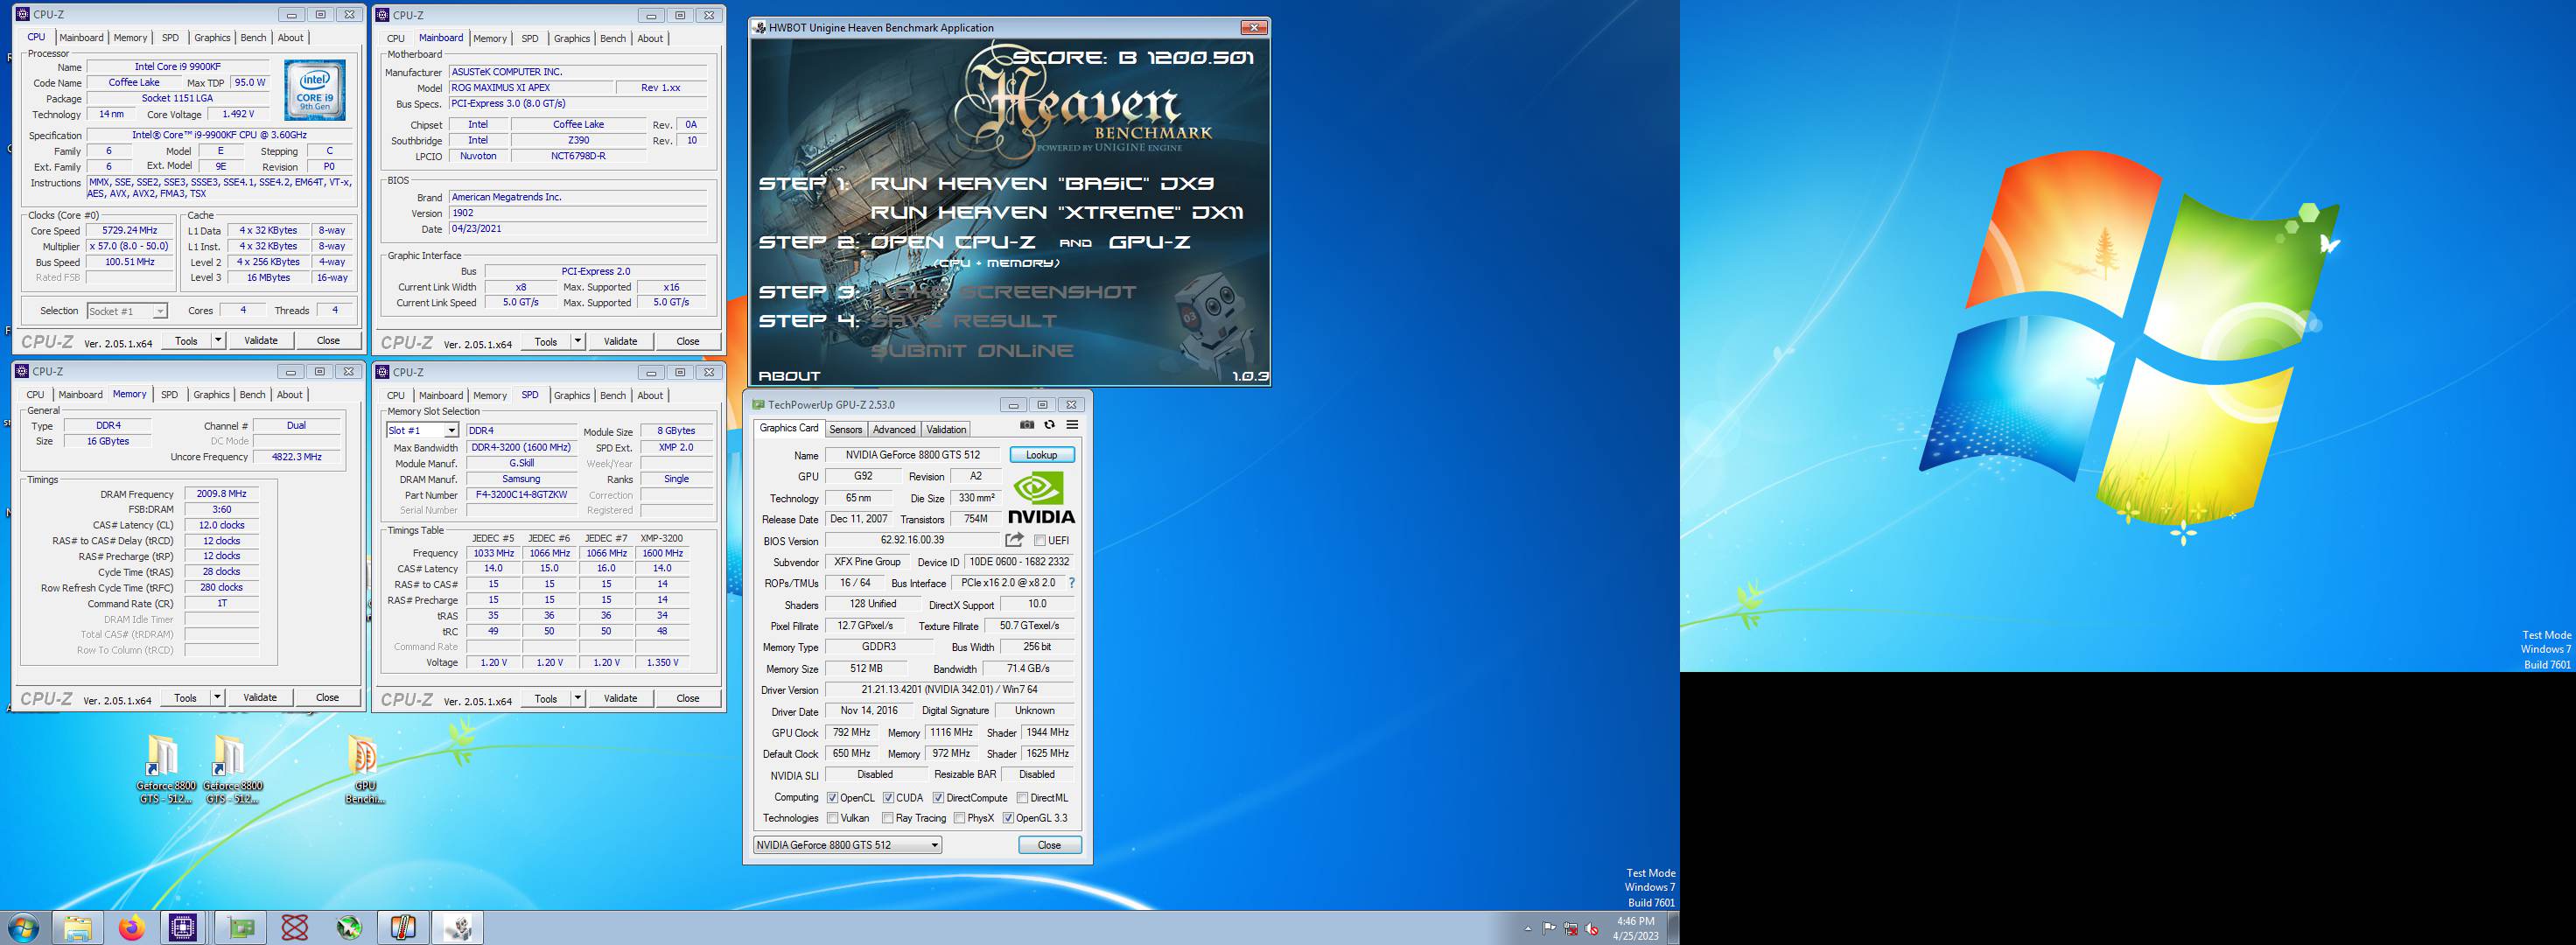Expand Tools arrow in the CPU-Z Motherboard window
Screen dimensions: 2576x945
pyautogui.click(x=578, y=341)
